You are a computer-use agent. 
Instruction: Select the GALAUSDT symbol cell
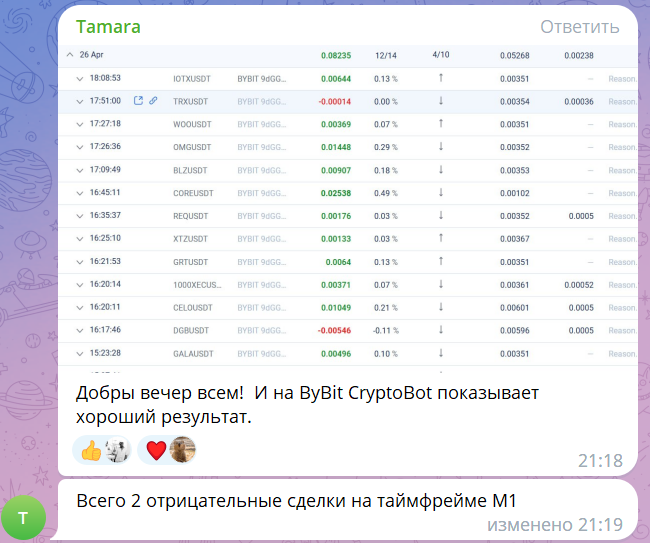(x=193, y=354)
